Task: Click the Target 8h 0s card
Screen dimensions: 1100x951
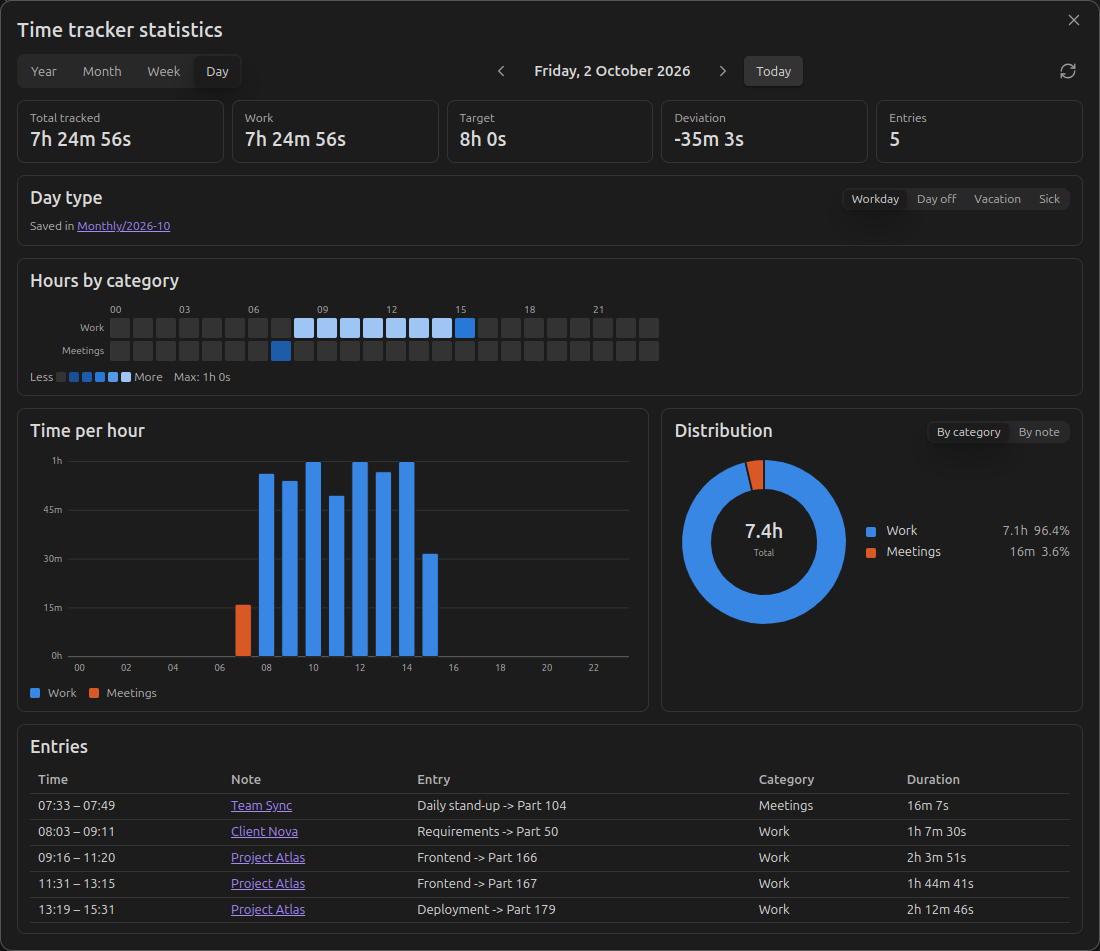Action: click(x=549, y=132)
